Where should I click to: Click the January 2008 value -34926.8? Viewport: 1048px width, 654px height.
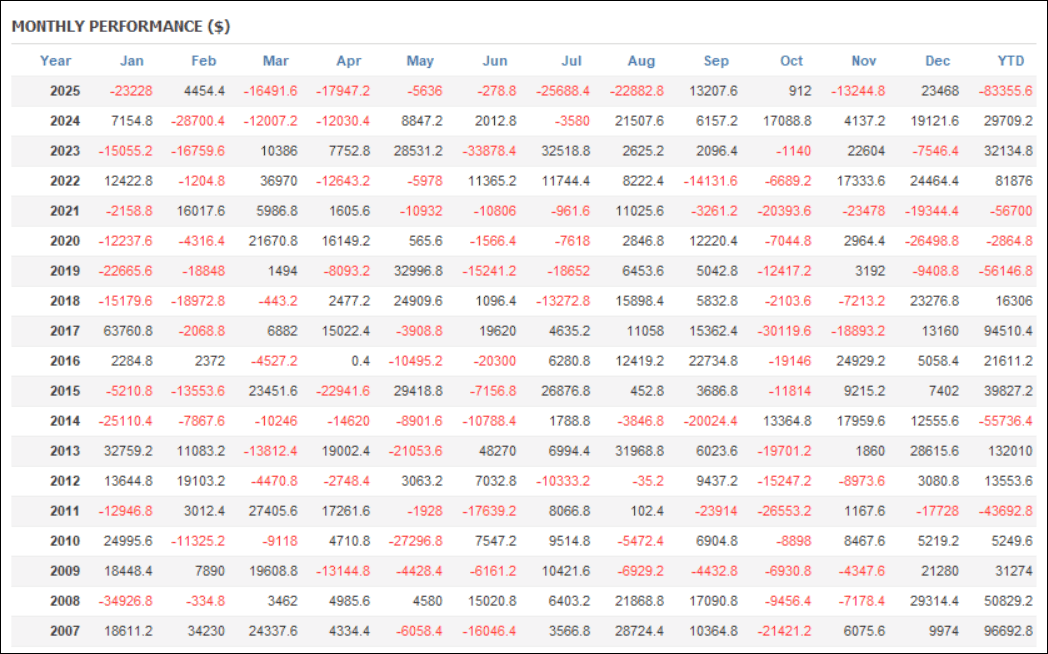128,603
